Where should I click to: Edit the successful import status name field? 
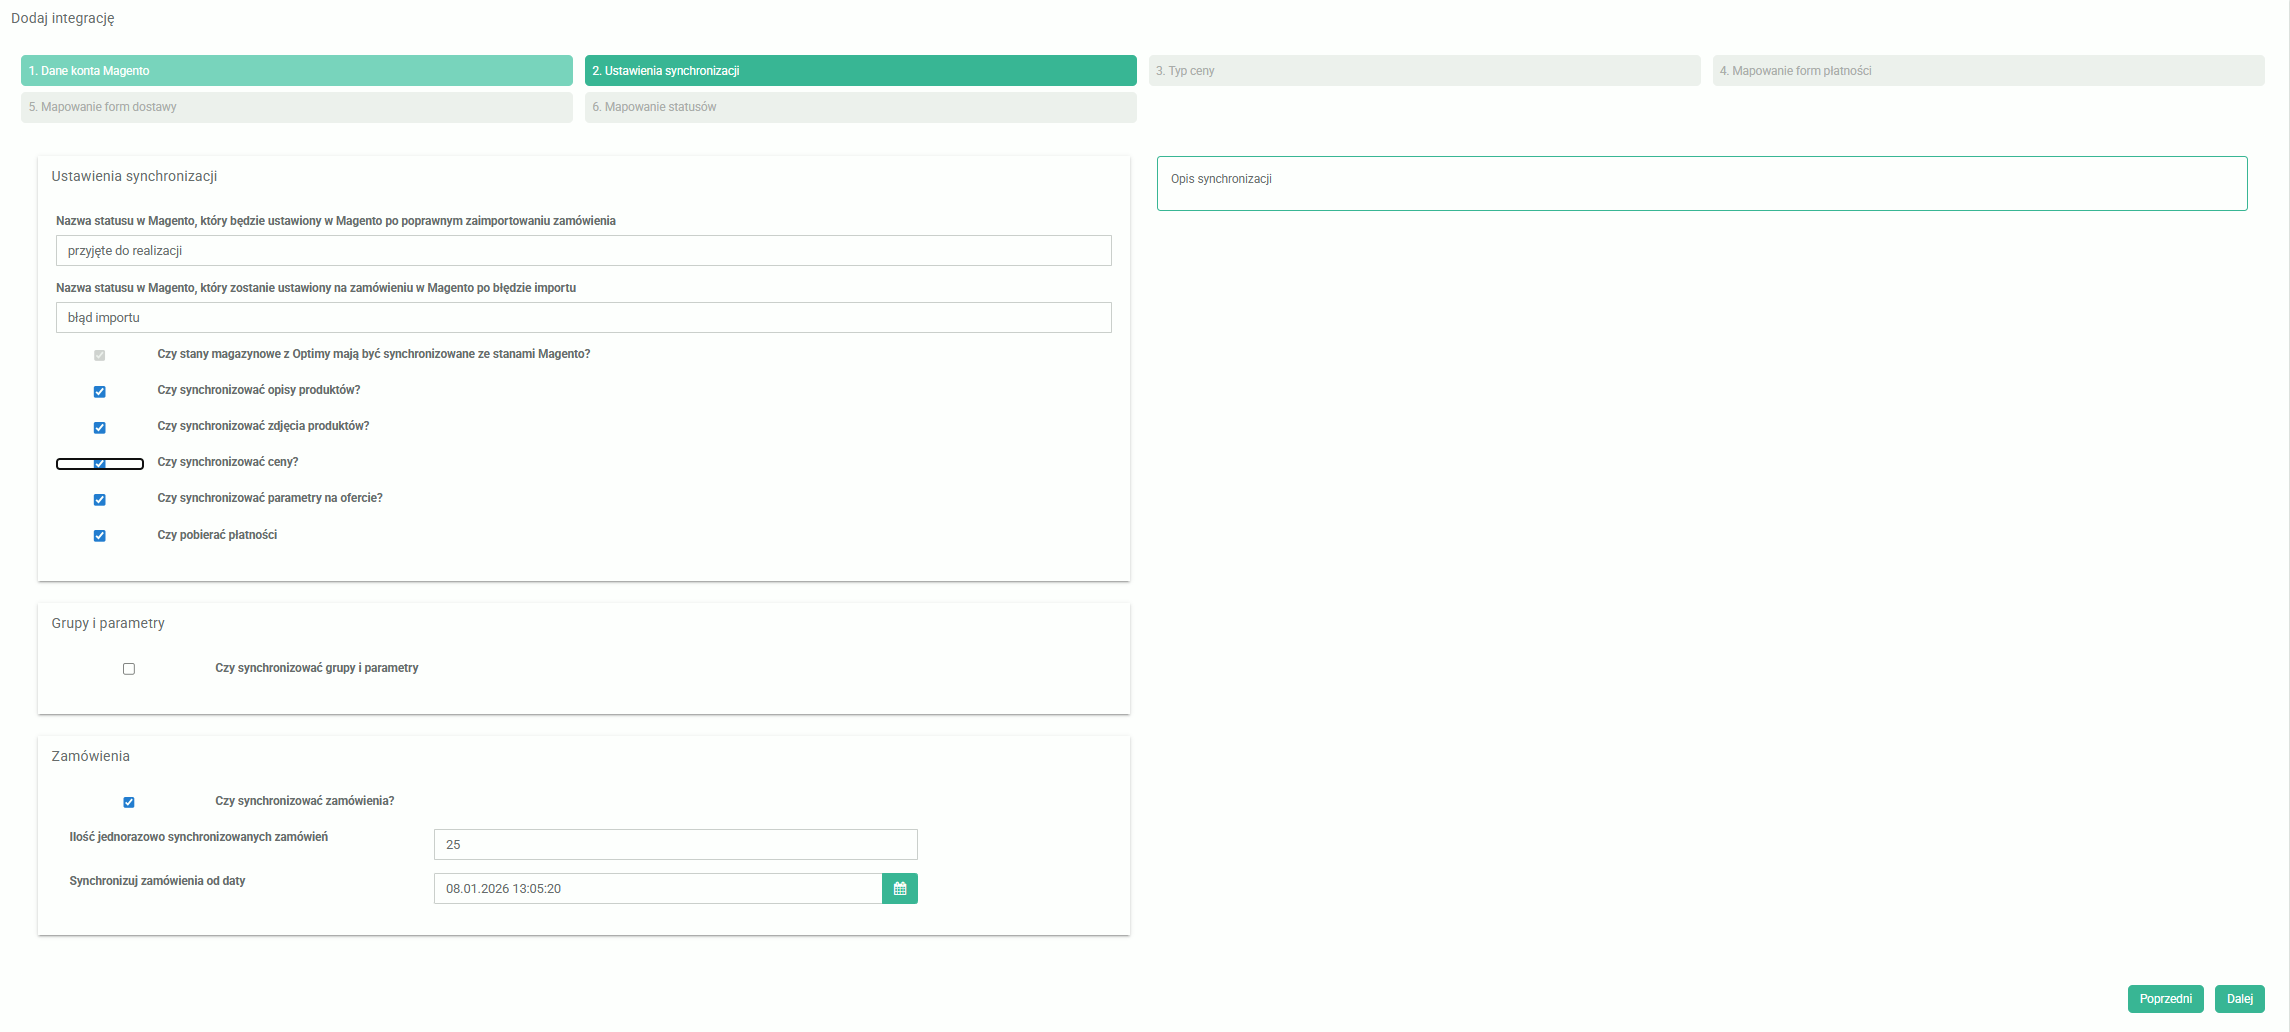tap(583, 251)
